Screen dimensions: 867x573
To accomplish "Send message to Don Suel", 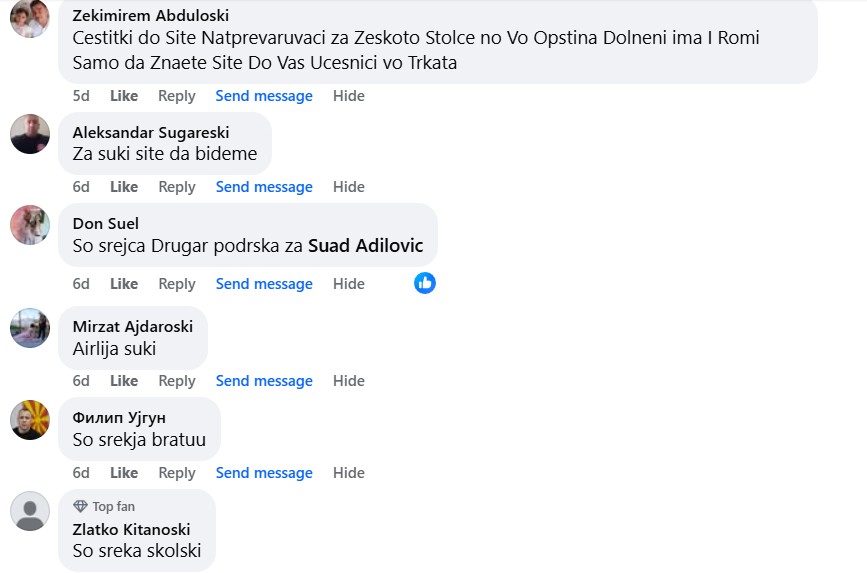I will click(x=264, y=284).
